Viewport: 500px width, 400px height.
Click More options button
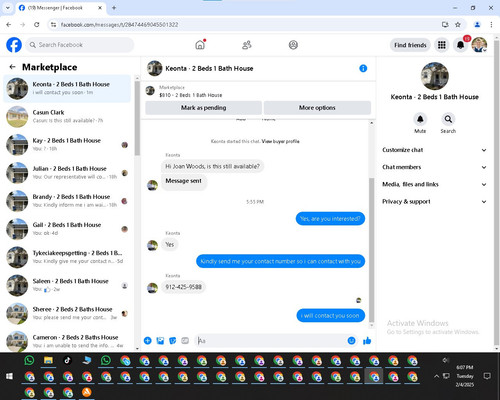coord(317,108)
